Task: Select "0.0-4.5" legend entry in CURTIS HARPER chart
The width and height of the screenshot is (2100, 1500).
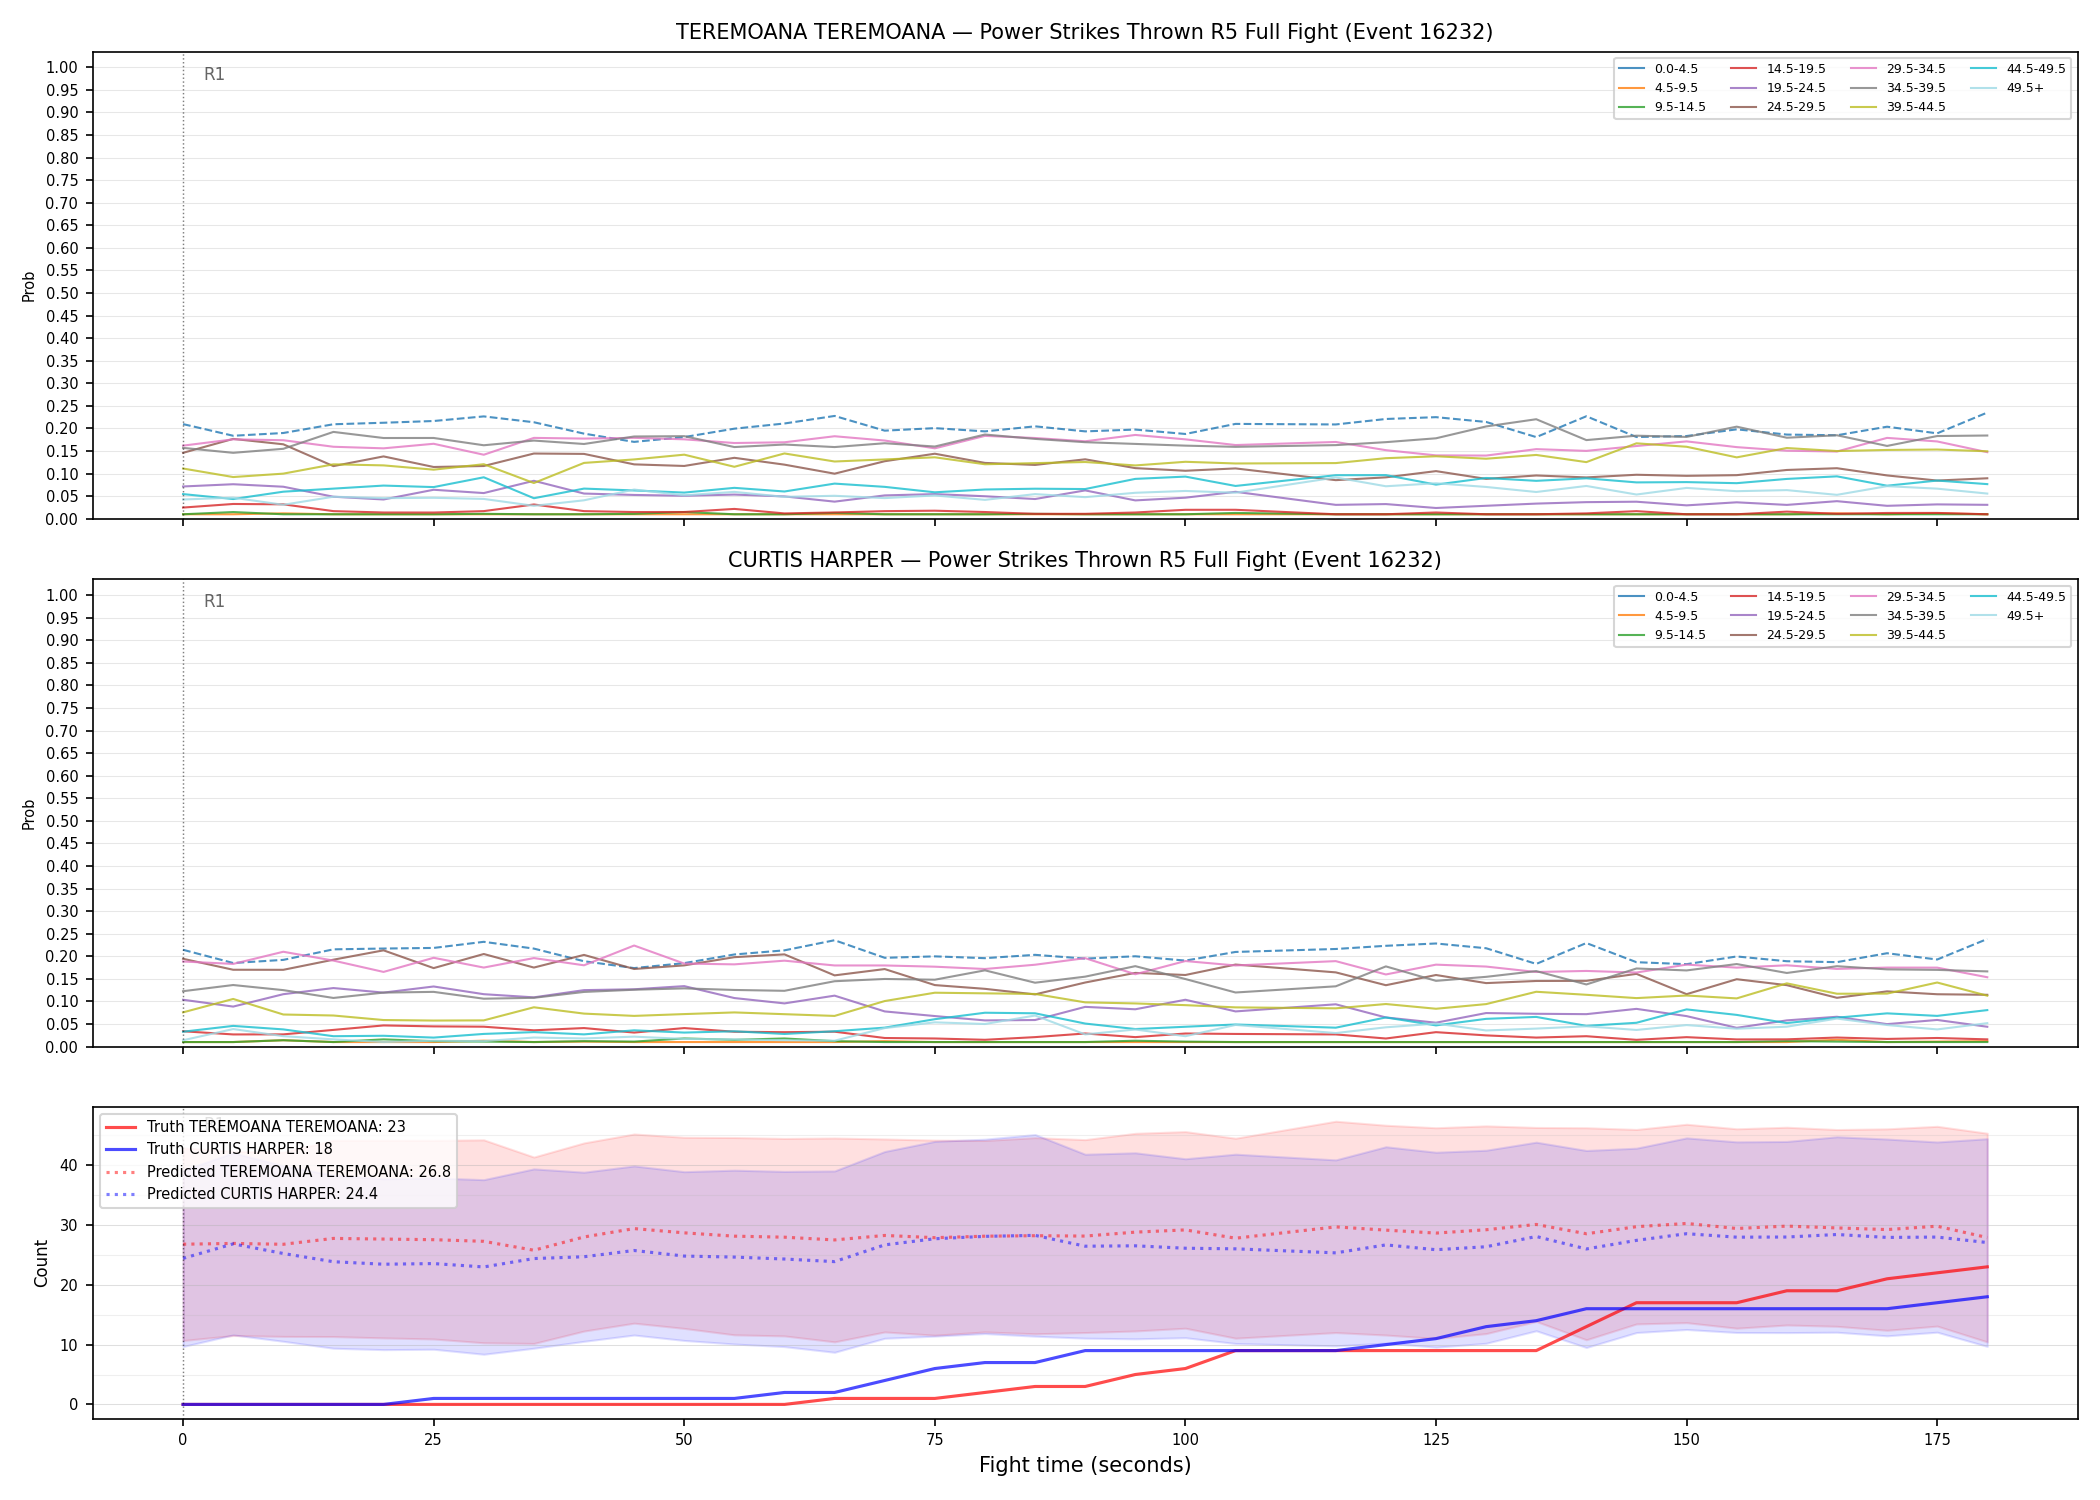Action: click(1658, 597)
